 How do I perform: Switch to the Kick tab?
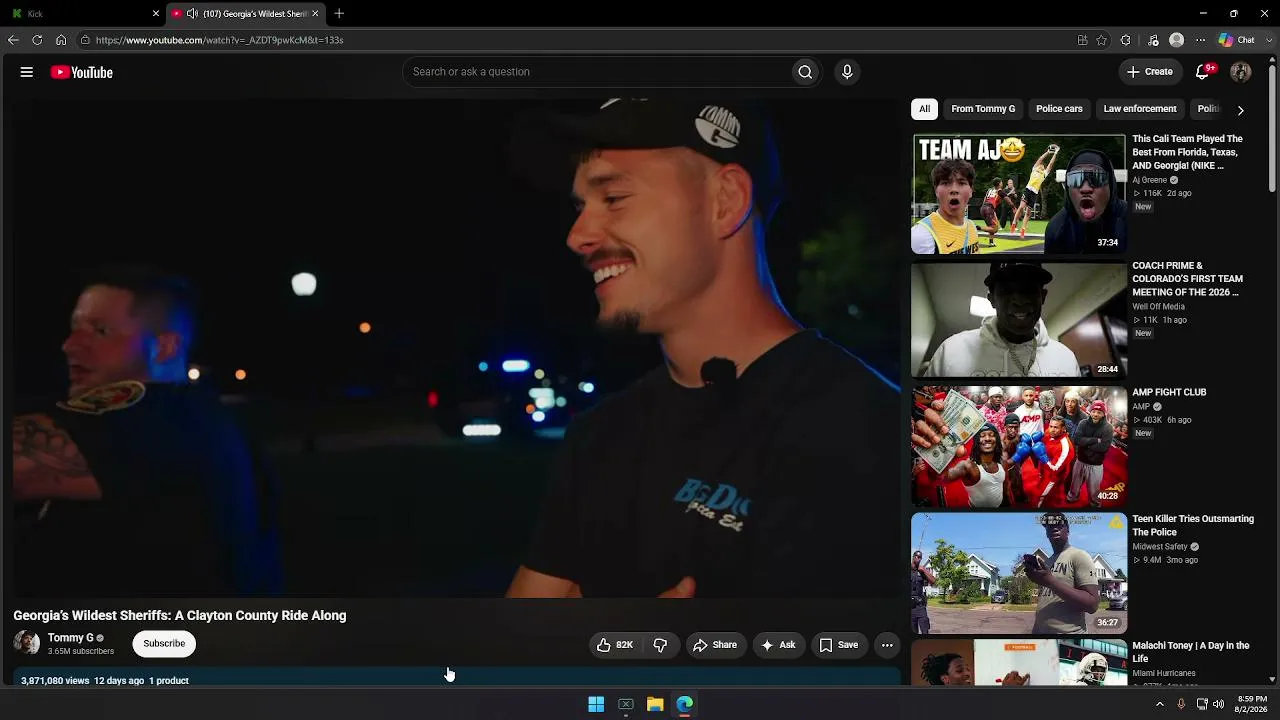[84, 14]
